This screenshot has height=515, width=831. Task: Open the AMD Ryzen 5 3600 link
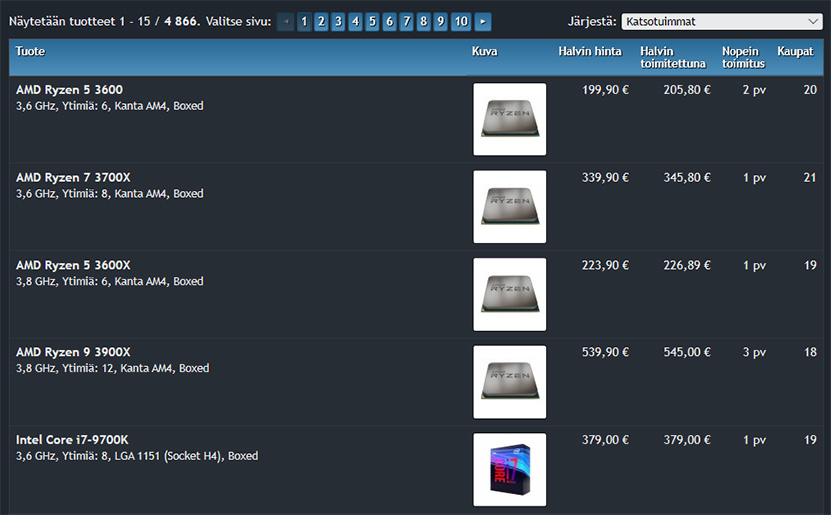click(x=69, y=90)
